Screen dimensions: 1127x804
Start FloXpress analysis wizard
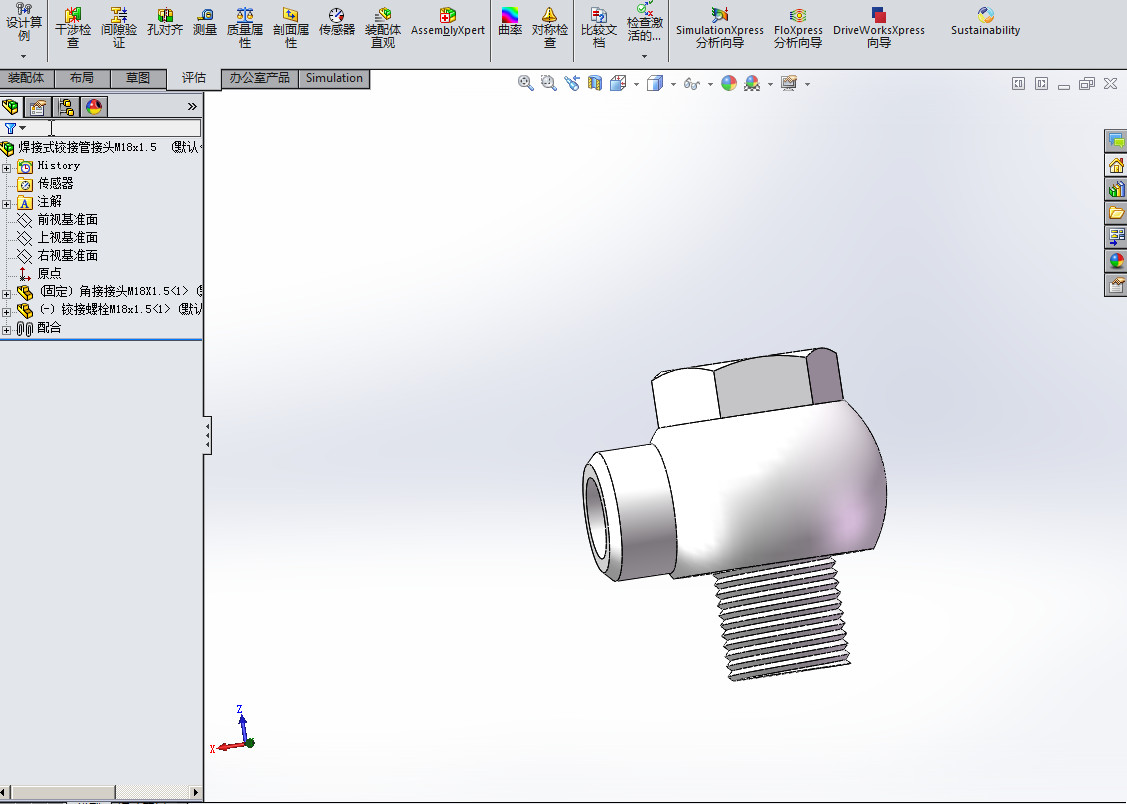798,27
